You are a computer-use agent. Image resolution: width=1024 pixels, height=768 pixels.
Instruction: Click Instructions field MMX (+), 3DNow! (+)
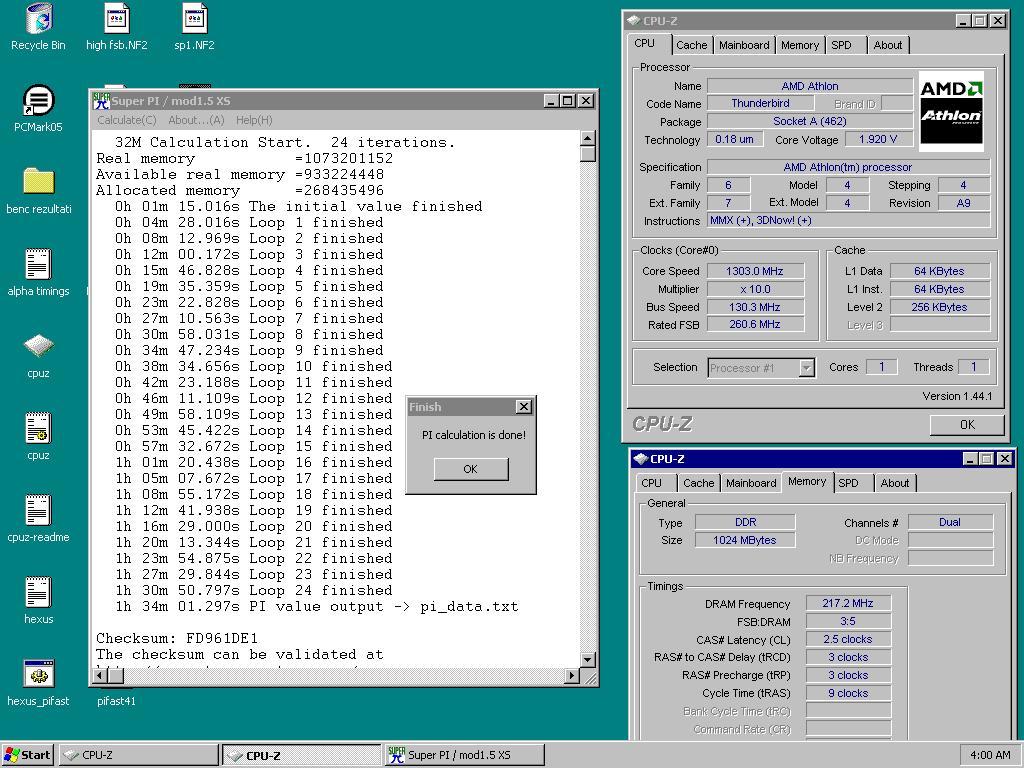tap(848, 221)
